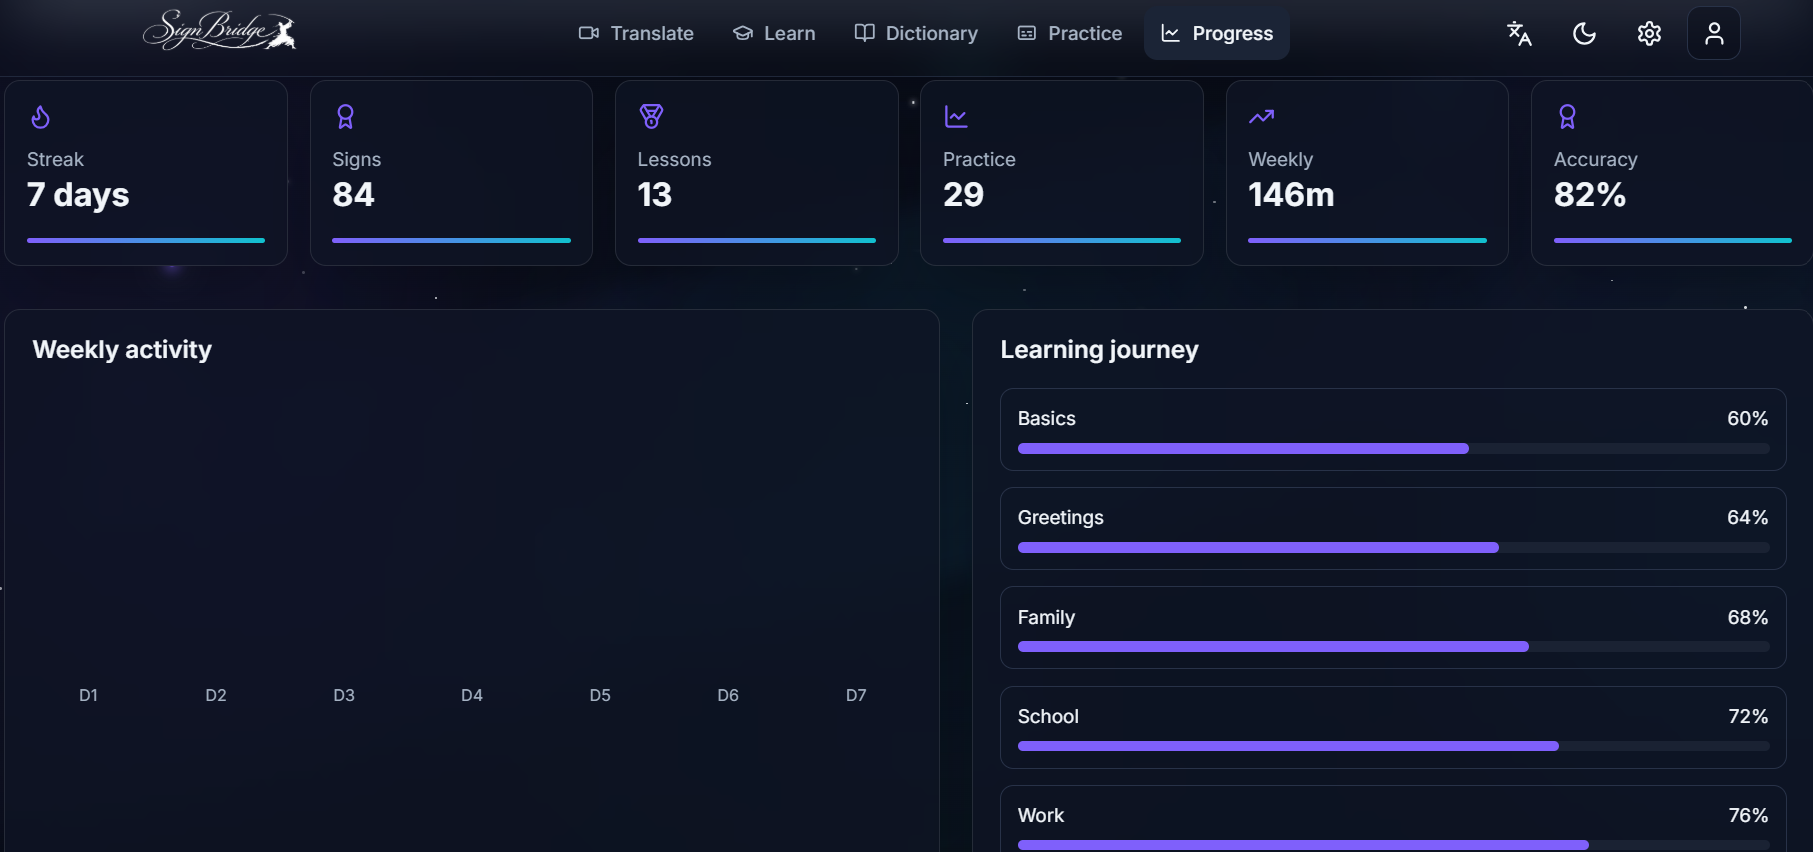The image size is (1813, 852).
Task: Click the Streak flame icon
Action: tap(40, 117)
